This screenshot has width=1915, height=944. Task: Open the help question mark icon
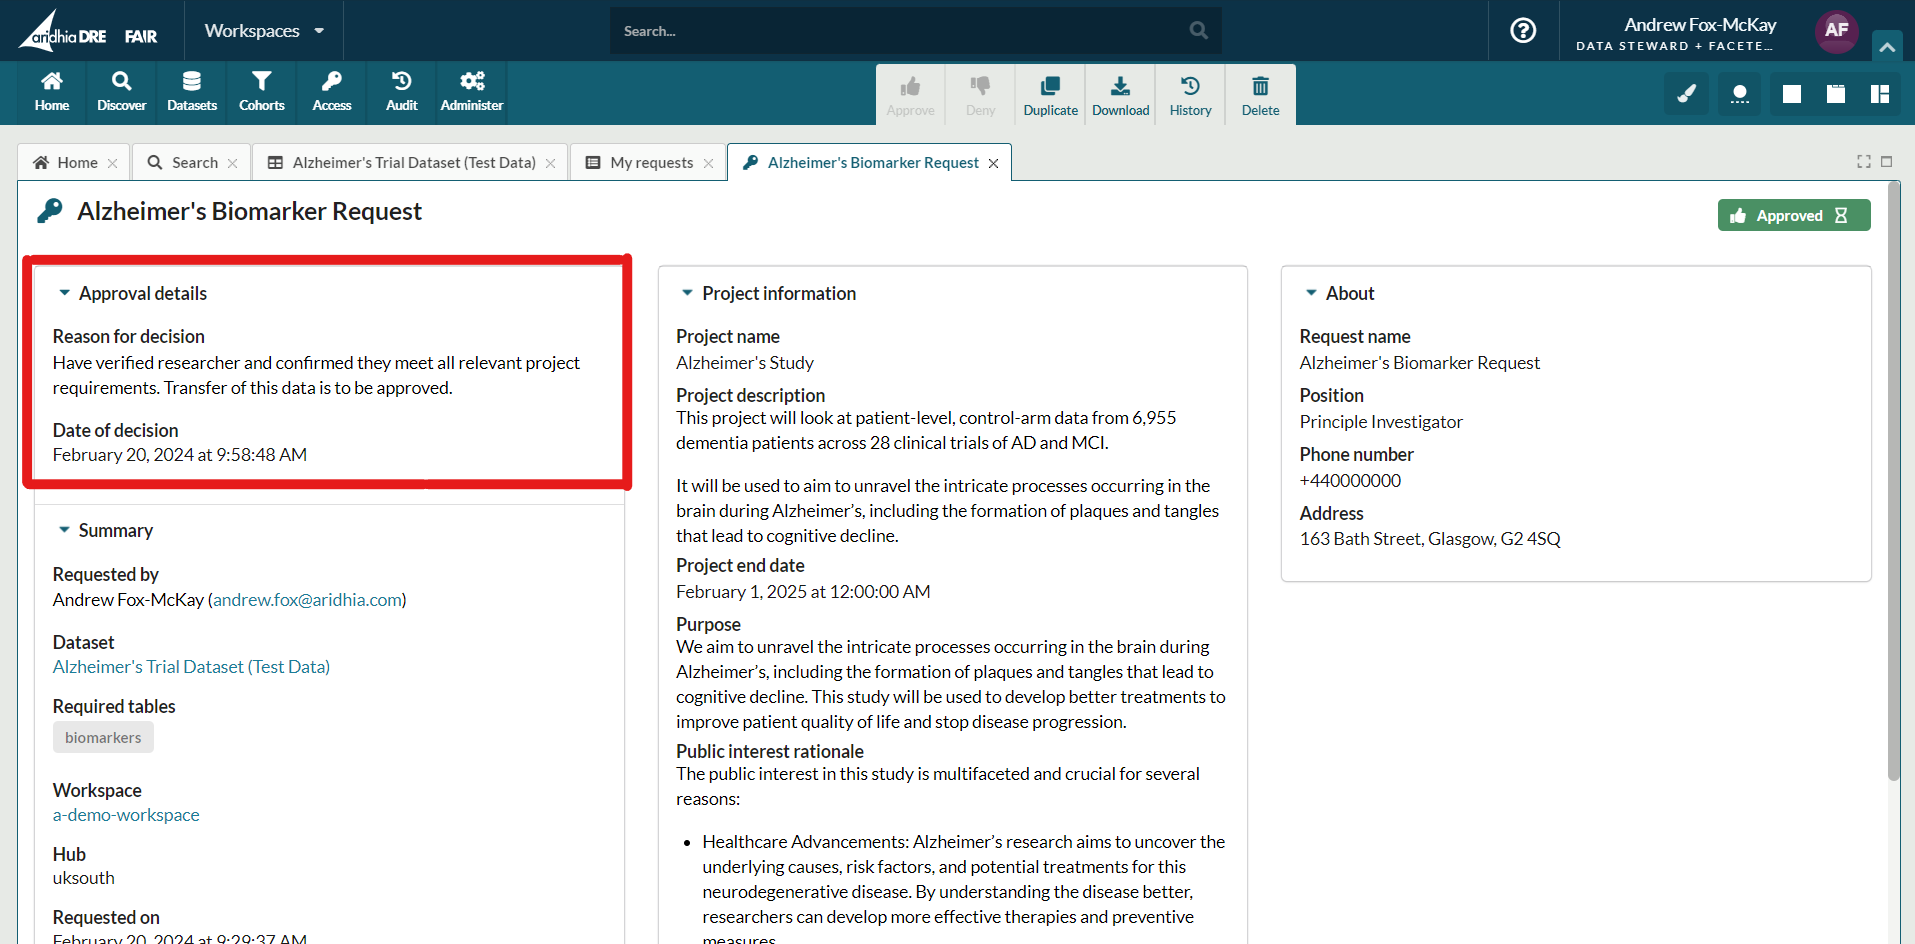[x=1523, y=31]
